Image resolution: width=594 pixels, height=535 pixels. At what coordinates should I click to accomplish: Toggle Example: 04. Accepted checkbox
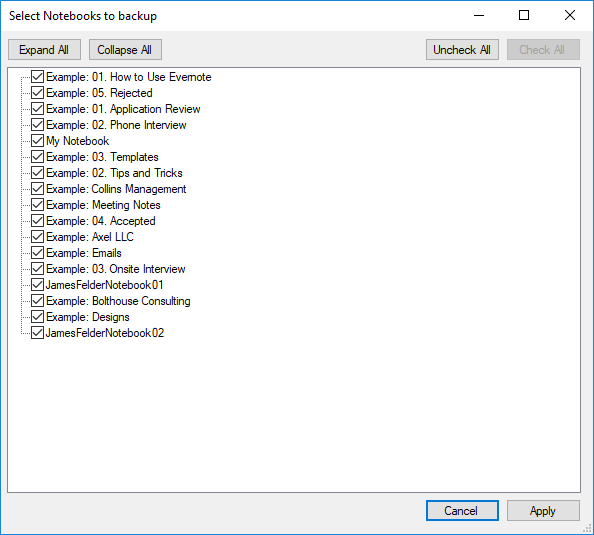[x=37, y=221]
